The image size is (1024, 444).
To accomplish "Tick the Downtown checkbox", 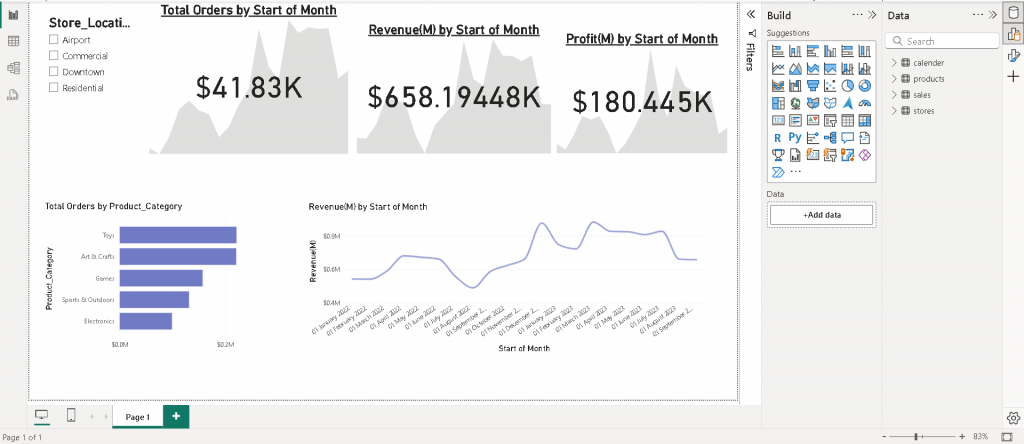I will pyautogui.click(x=54, y=72).
